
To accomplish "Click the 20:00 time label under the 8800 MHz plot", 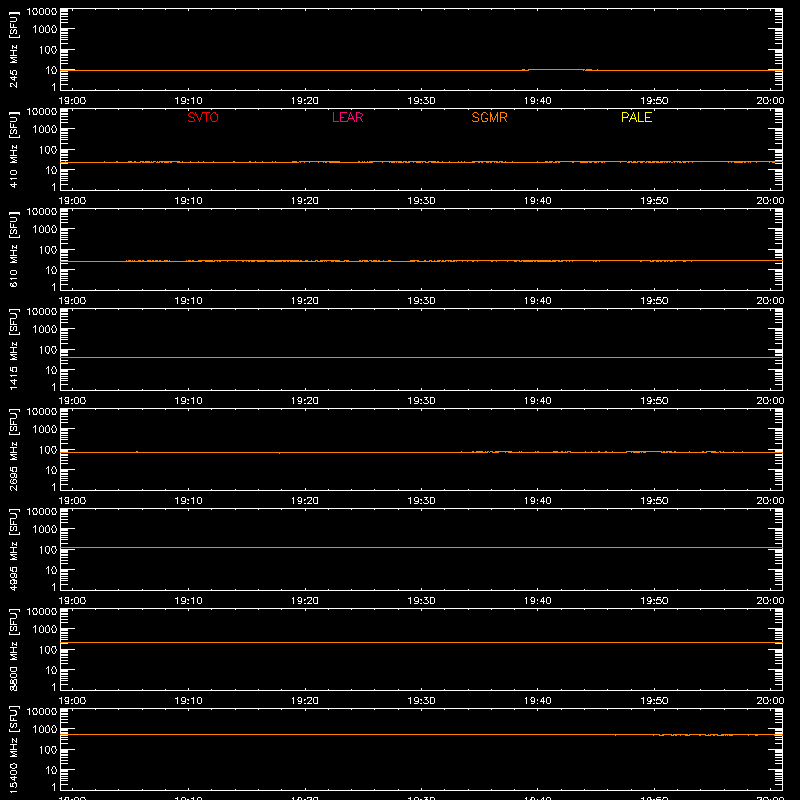I will (770, 701).
